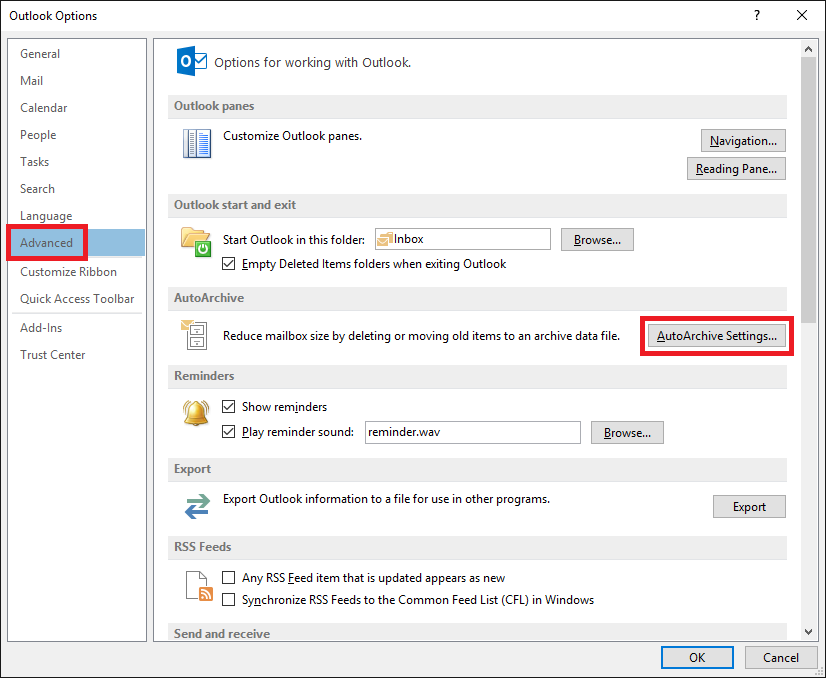Click the scrollbar up arrow
Image resolution: width=826 pixels, height=678 pixels.
coord(808,49)
